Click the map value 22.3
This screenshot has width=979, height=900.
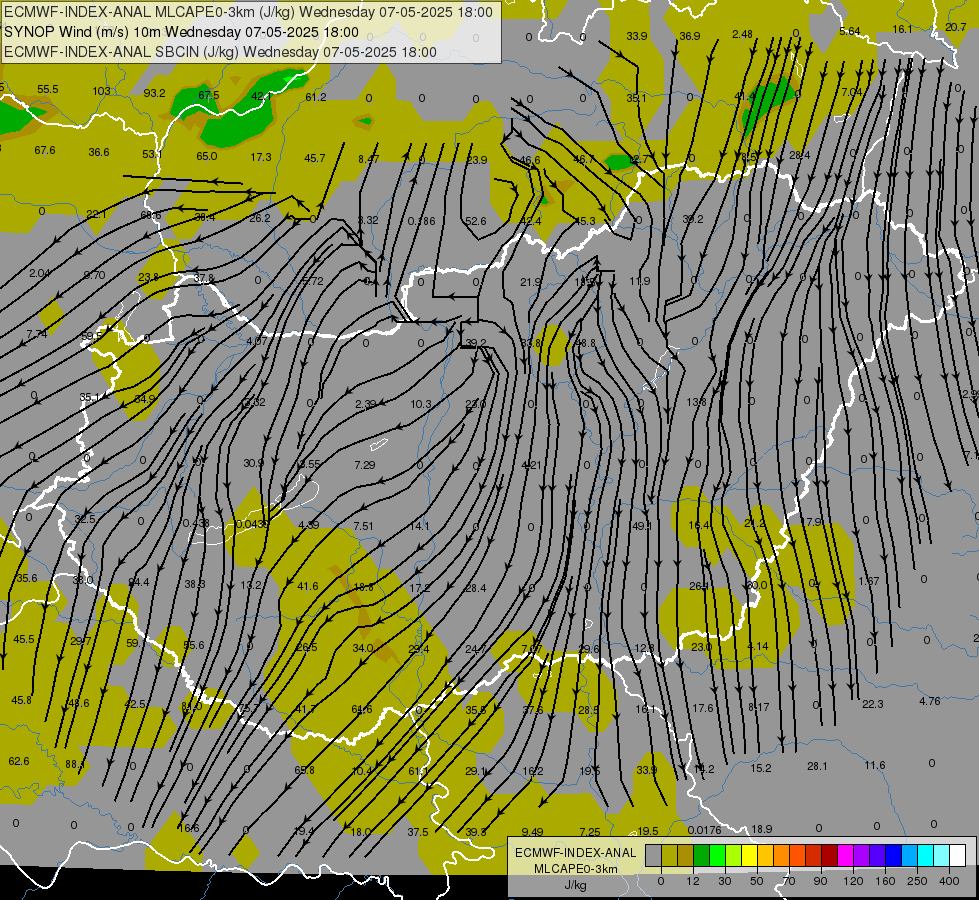[872, 704]
